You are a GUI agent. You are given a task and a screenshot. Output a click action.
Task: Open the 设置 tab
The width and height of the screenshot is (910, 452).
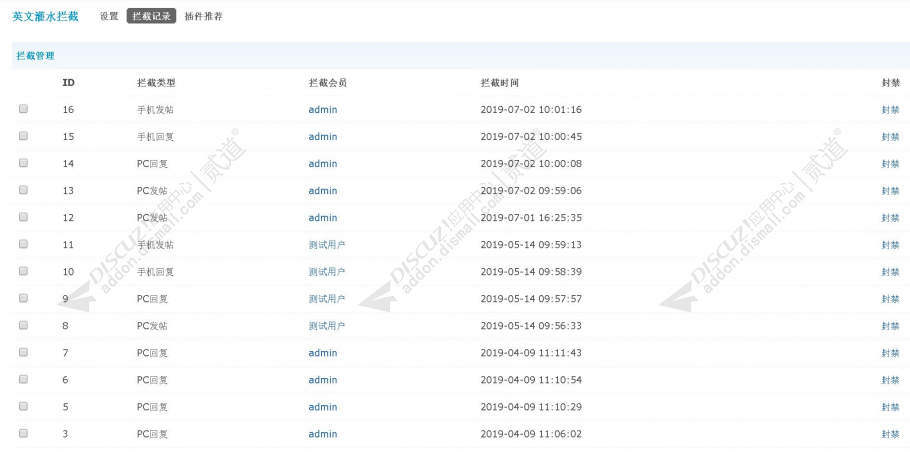(x=109, y=16)
